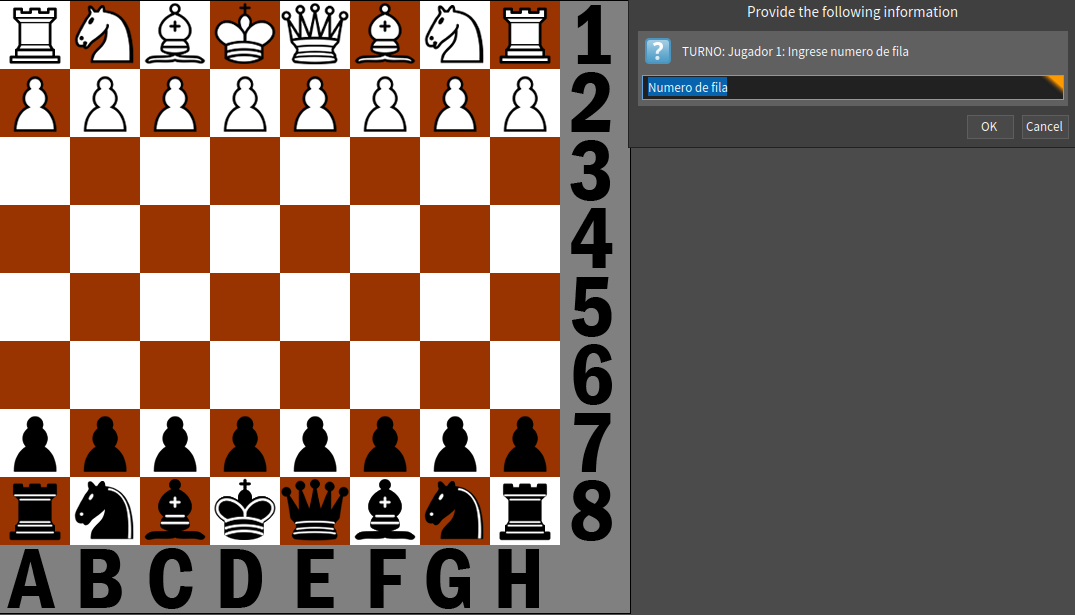1075x615 pixels.
Task: Click the column label E below the board
Action: [x=315, y=580]
